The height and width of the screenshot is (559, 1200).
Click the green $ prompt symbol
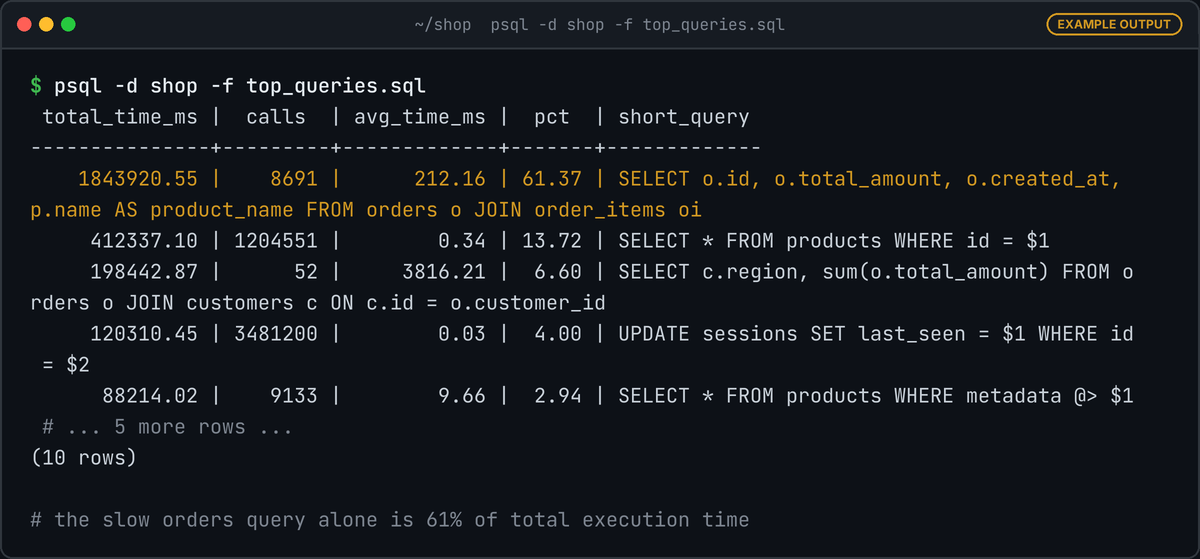tap(36, 86)
